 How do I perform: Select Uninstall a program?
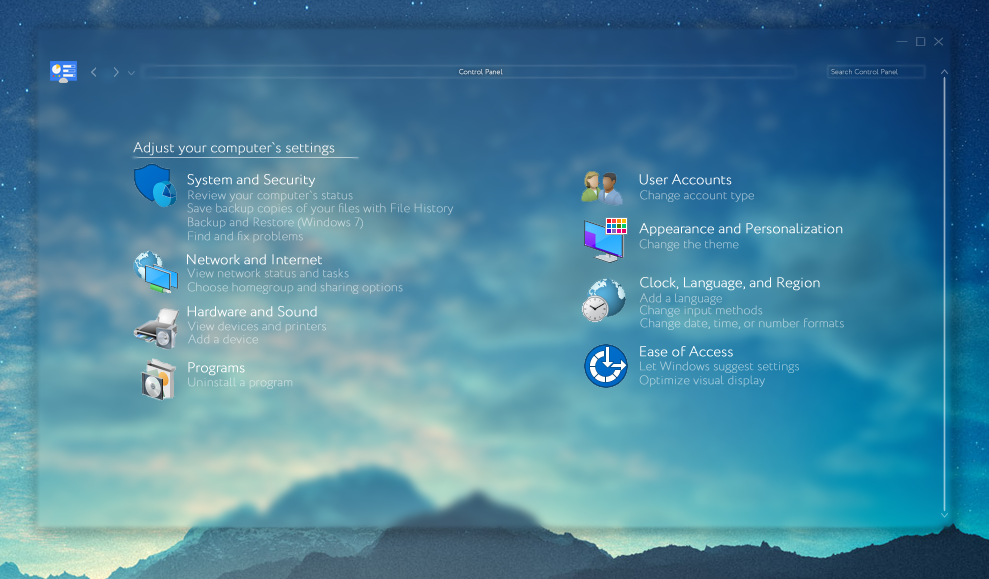[240, 382]
